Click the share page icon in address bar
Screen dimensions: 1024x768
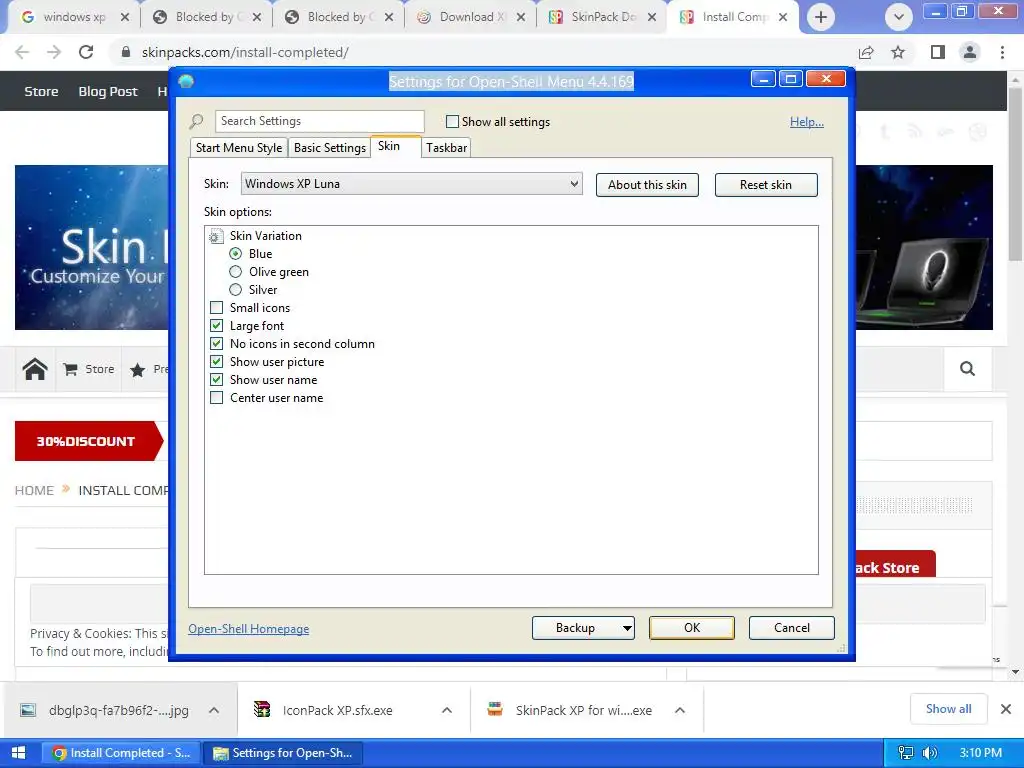pyautogui.click(x=866, y=52)
